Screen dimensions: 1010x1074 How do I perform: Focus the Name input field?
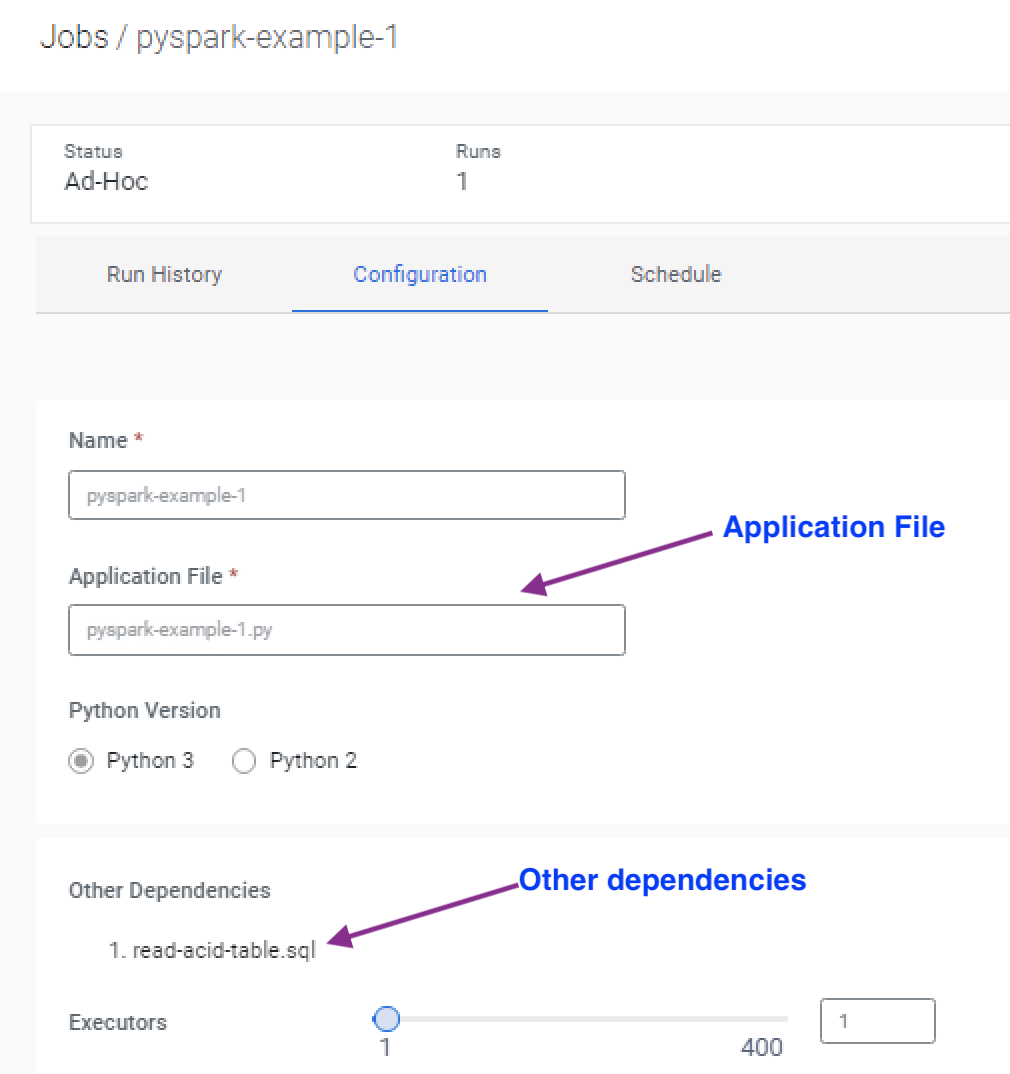pyautogui.click(x=346, y=495)
